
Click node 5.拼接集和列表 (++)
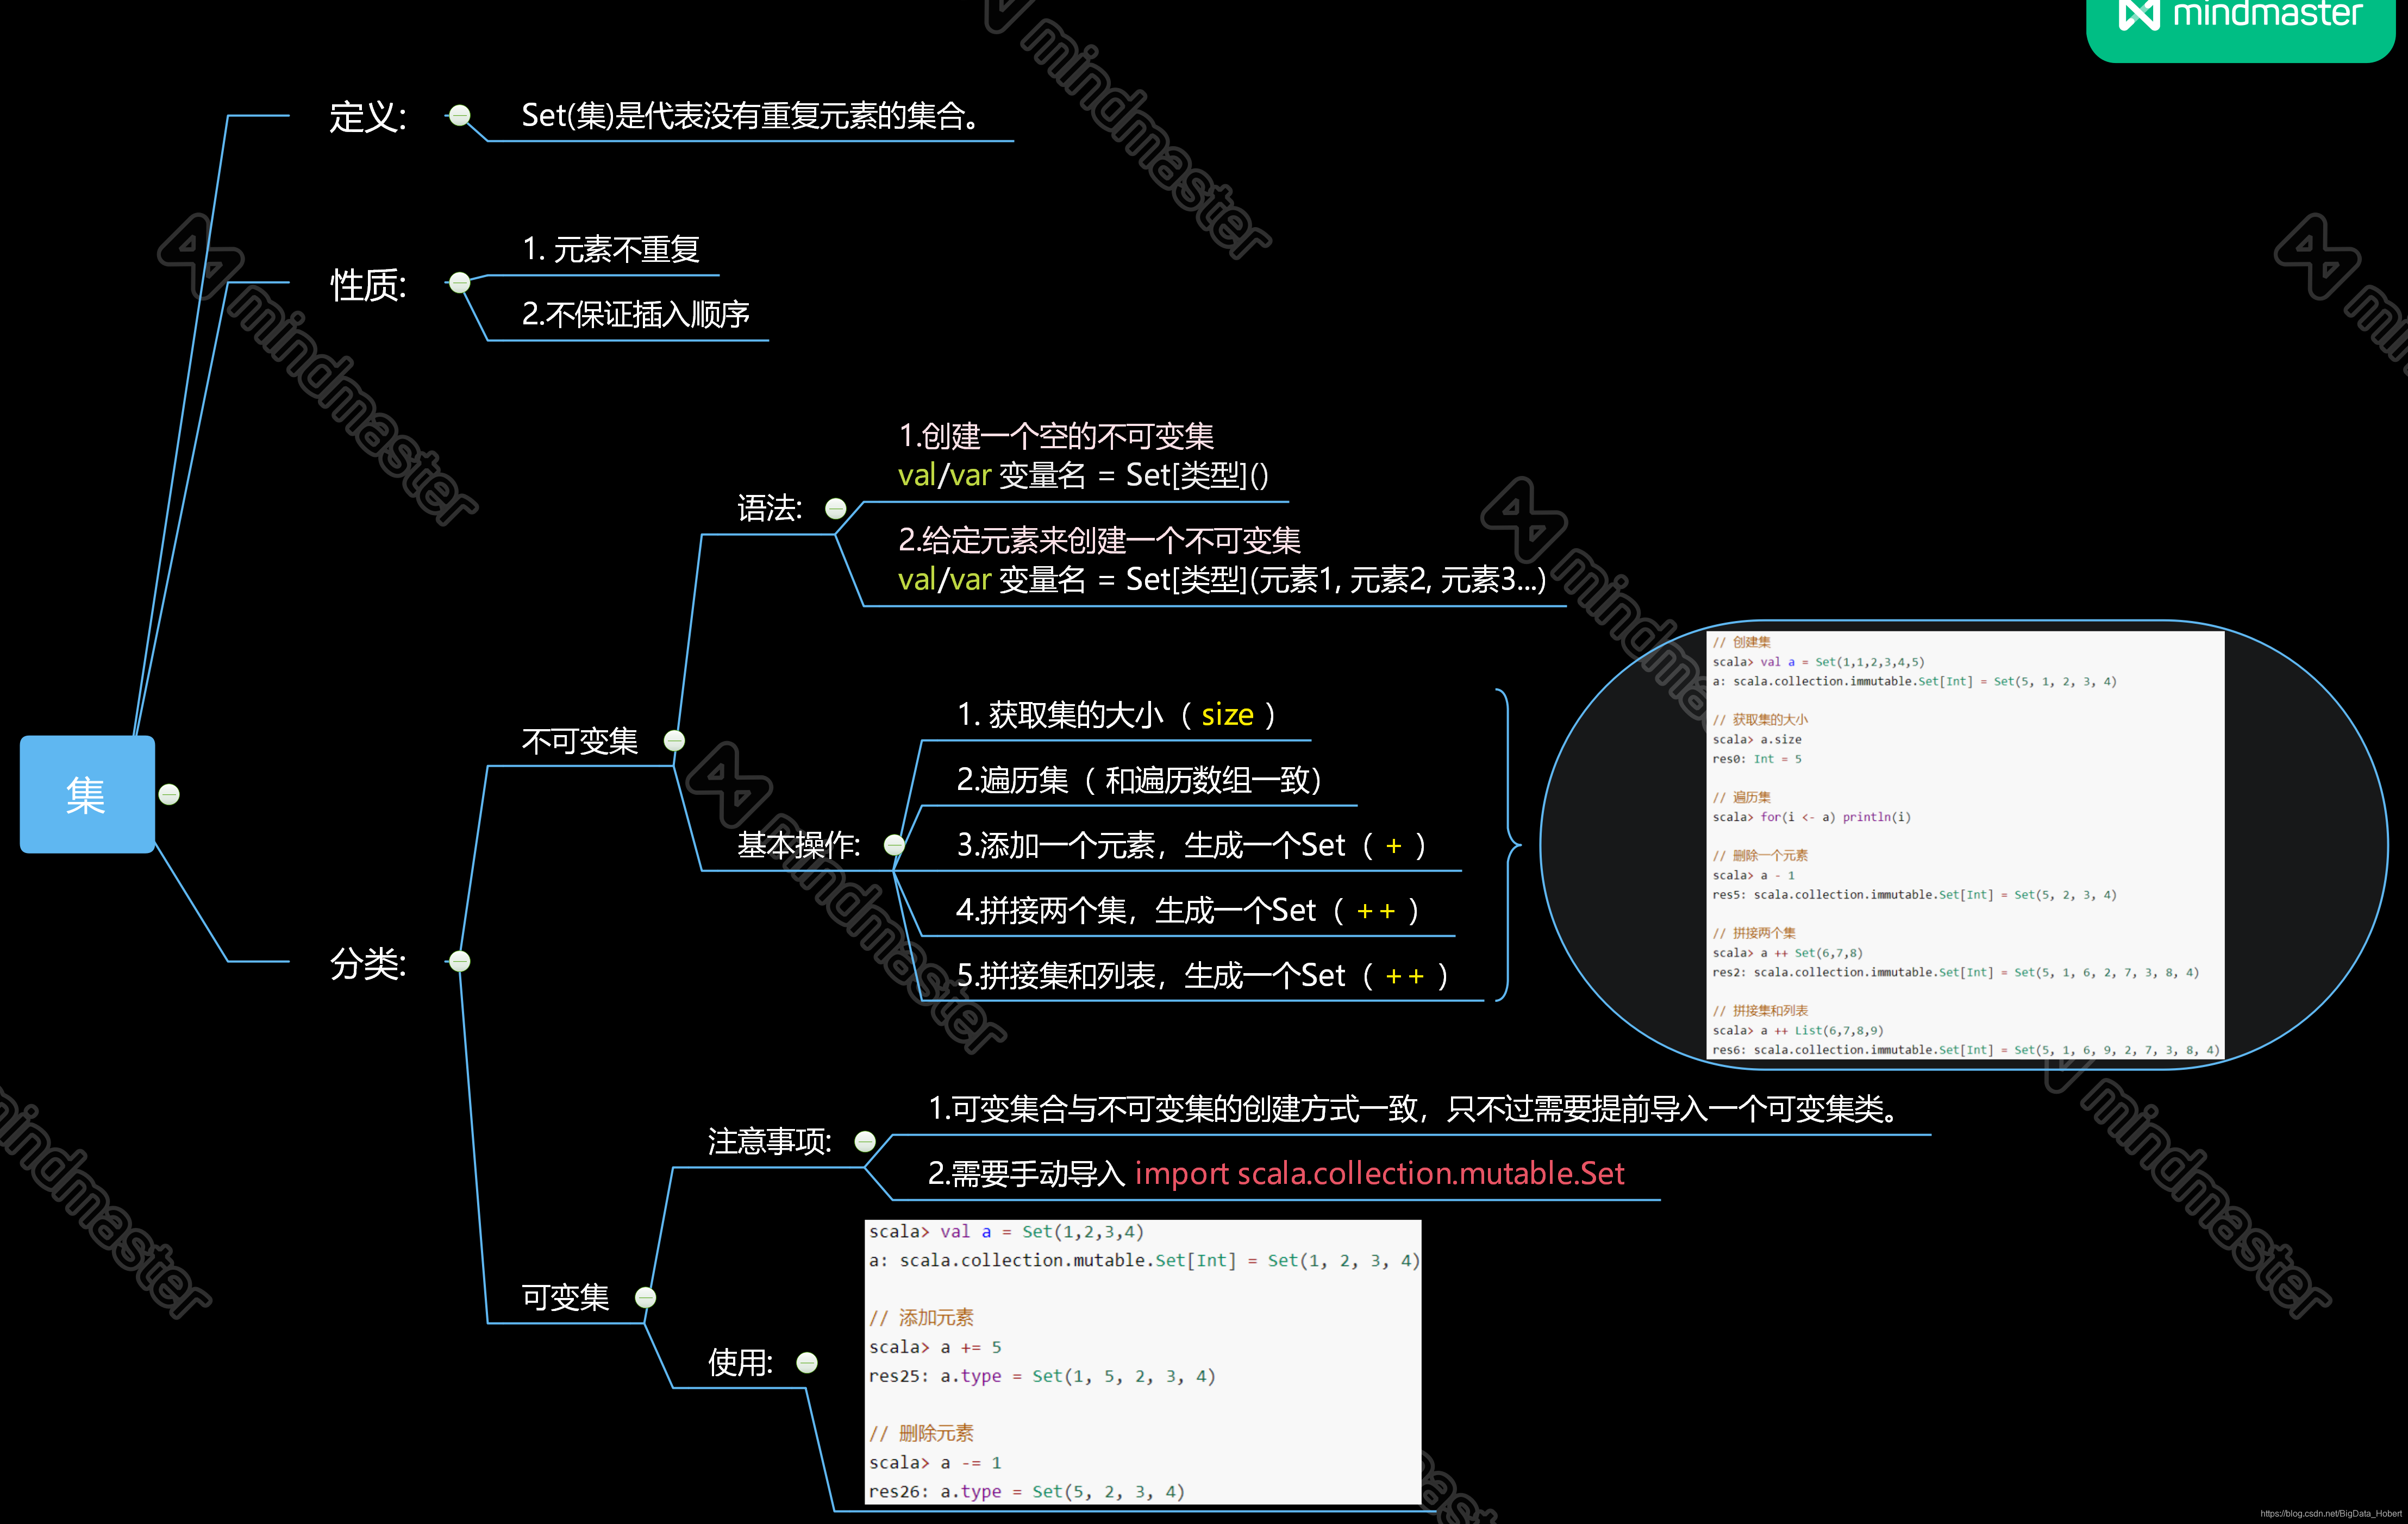tap(1202, 976)
